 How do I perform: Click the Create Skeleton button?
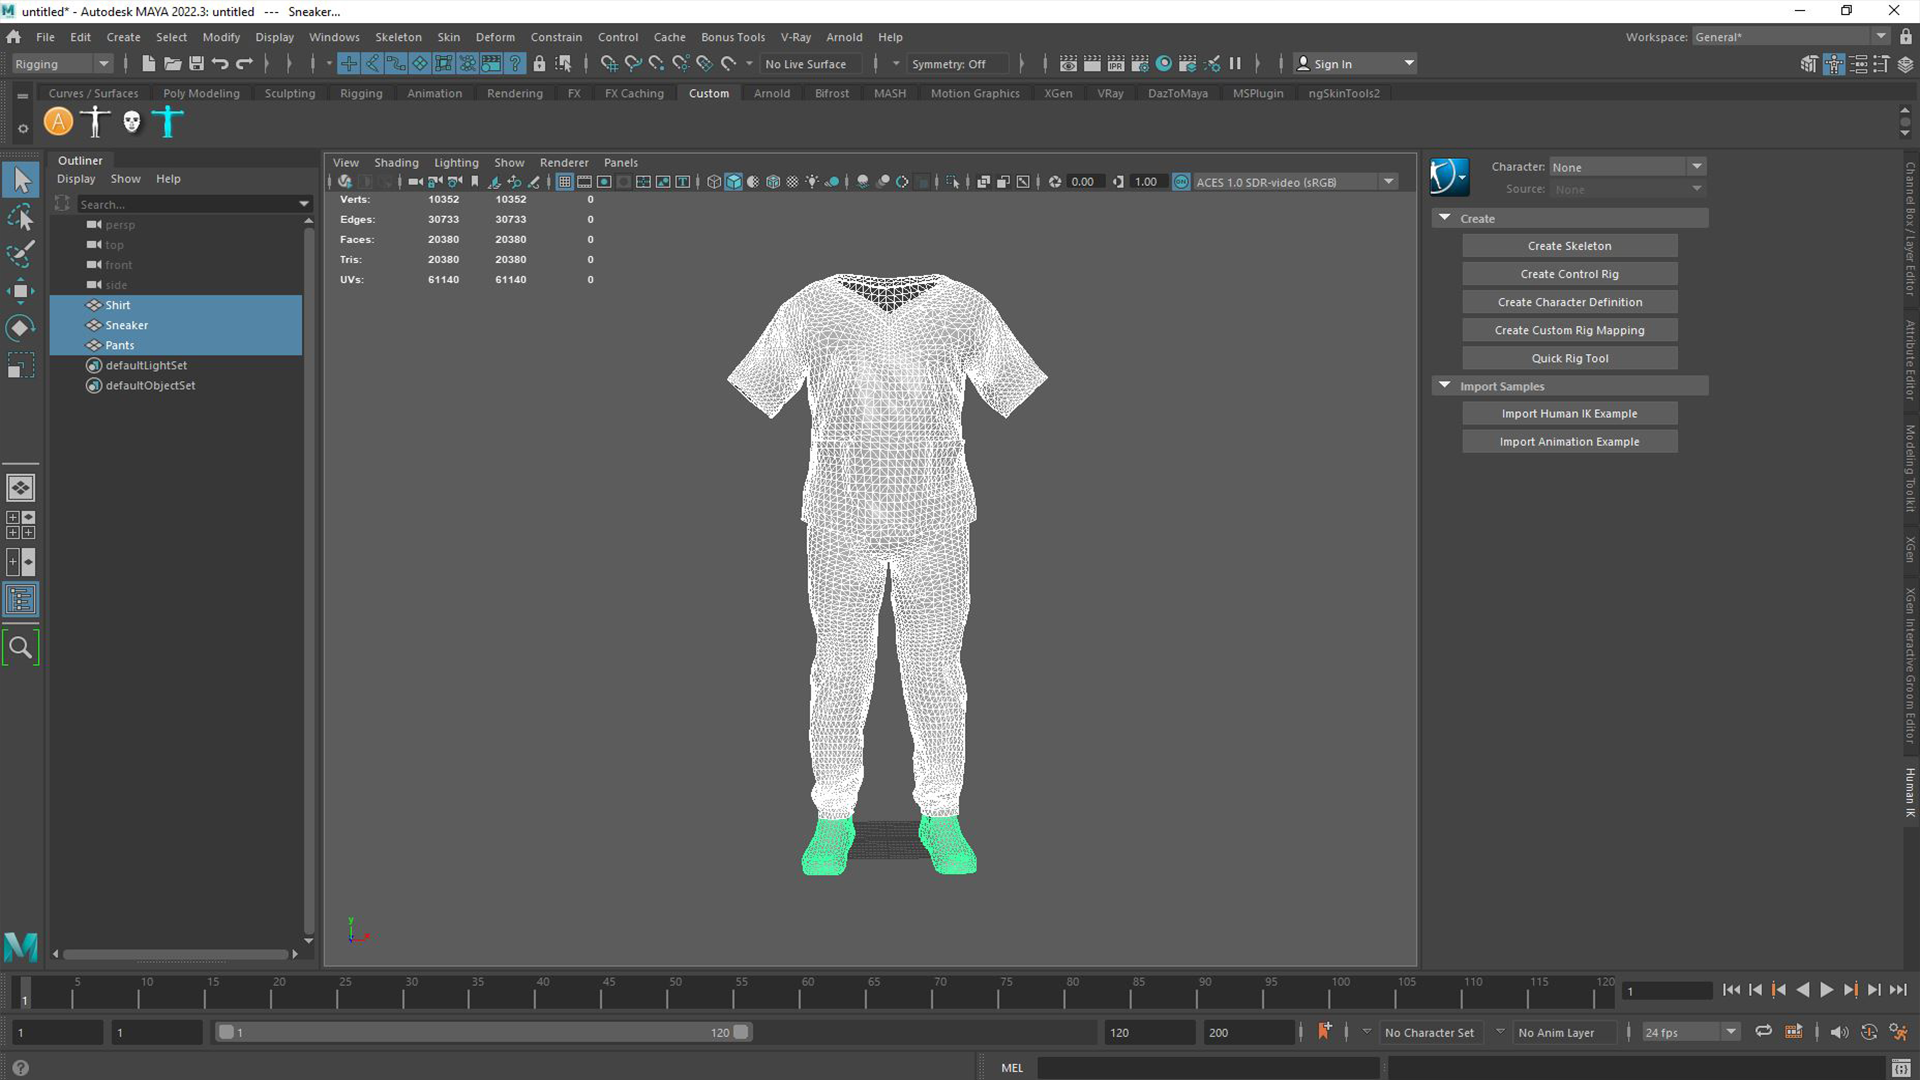click(x=1569, y=246)
